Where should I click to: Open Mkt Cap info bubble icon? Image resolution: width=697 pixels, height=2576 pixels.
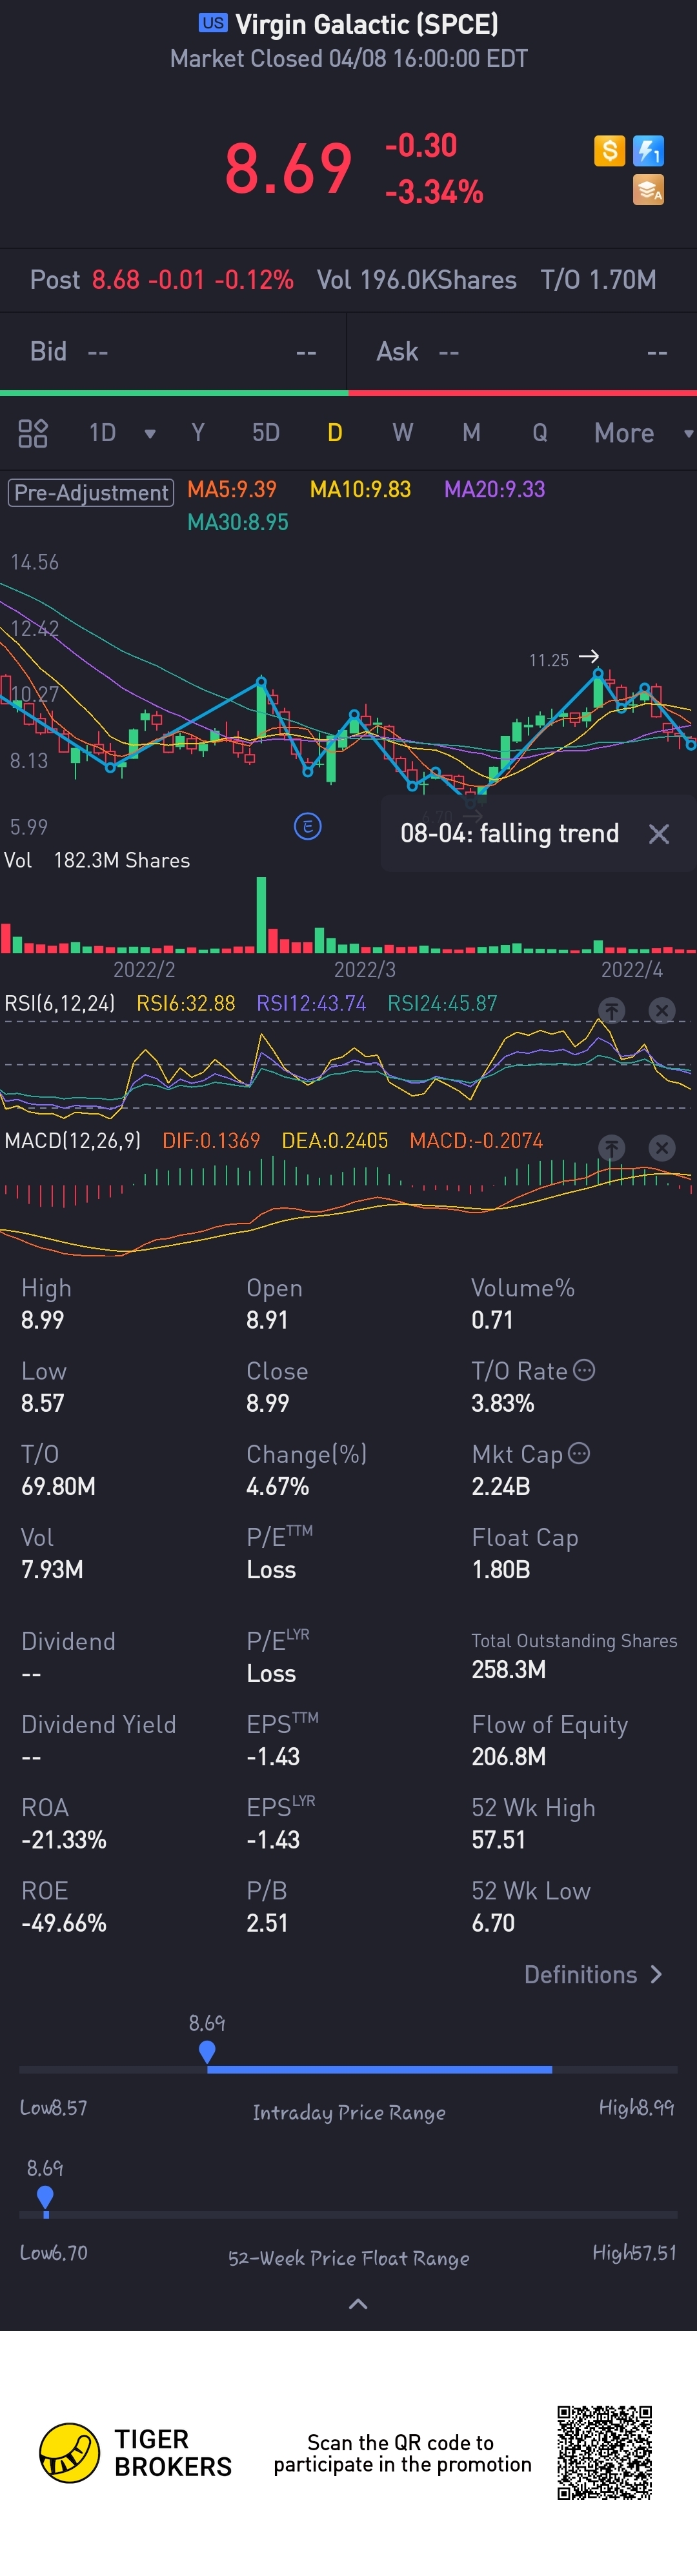coord(579,1453)
